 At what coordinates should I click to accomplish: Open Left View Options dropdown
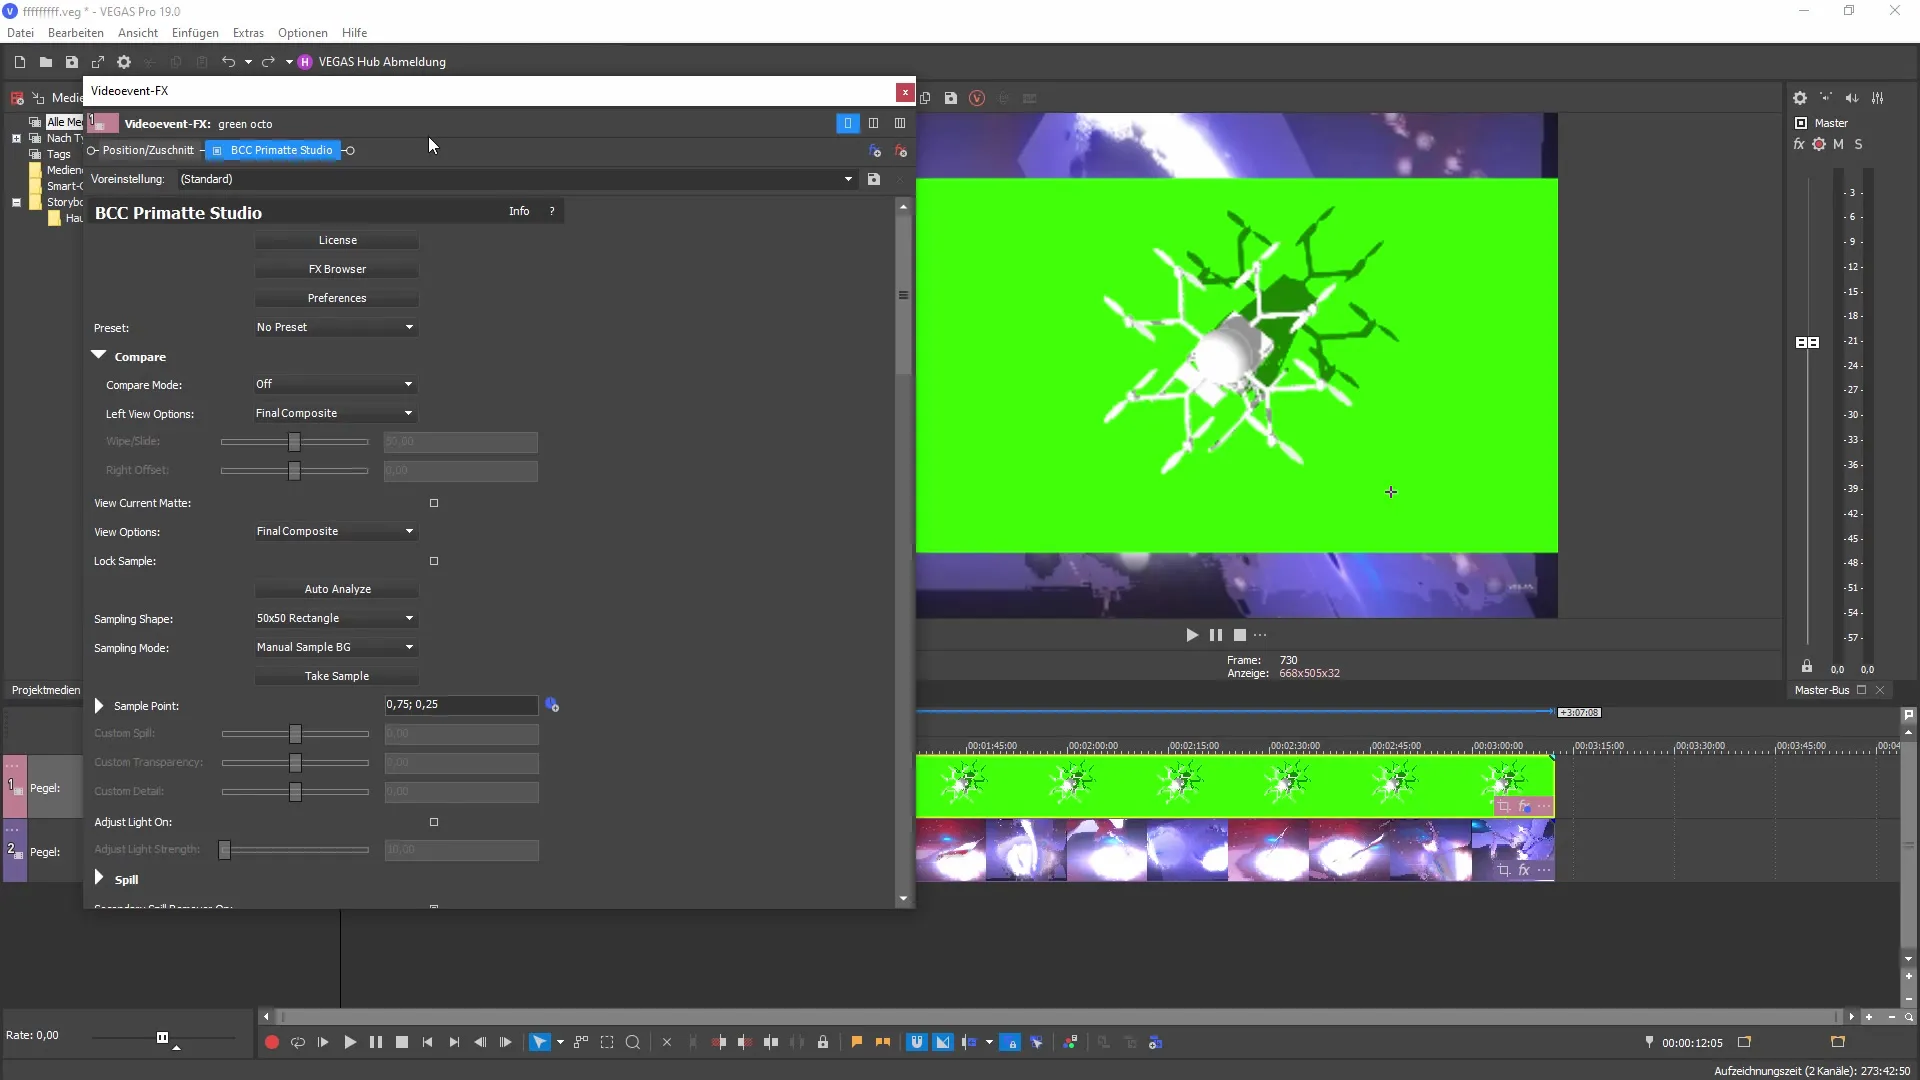pyautogui.click(x=336, y=413)
